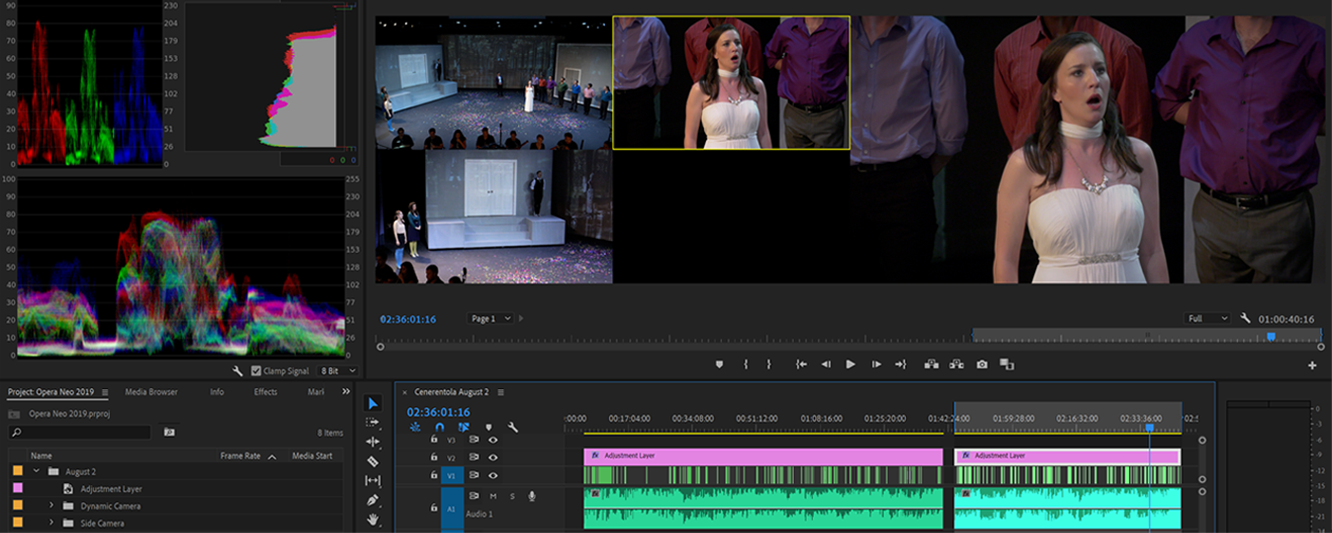Hide track V2 using its eye icon

point(493,457)
